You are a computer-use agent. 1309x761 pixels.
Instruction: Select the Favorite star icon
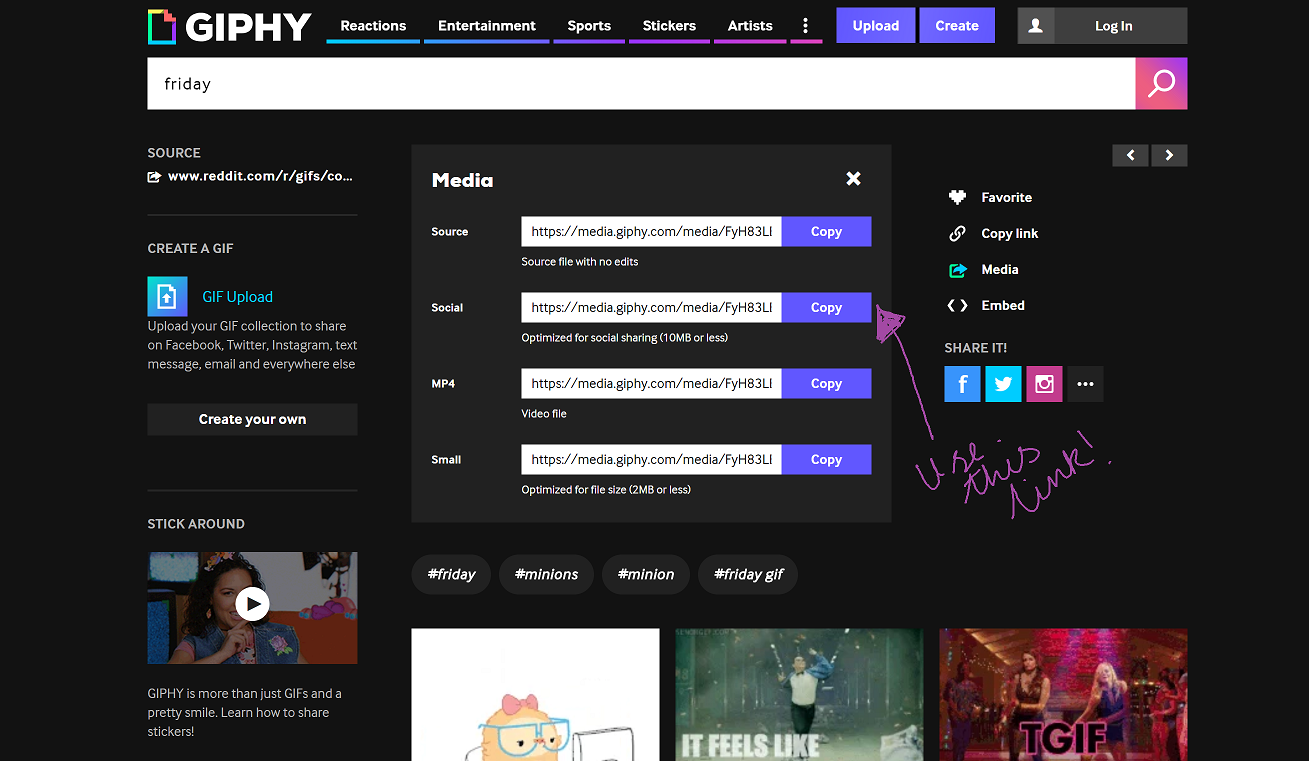[957, 197]
